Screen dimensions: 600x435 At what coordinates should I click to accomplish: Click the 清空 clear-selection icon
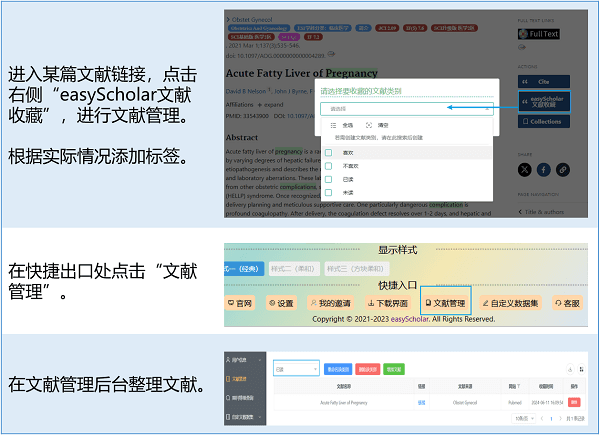coord(369,125)
